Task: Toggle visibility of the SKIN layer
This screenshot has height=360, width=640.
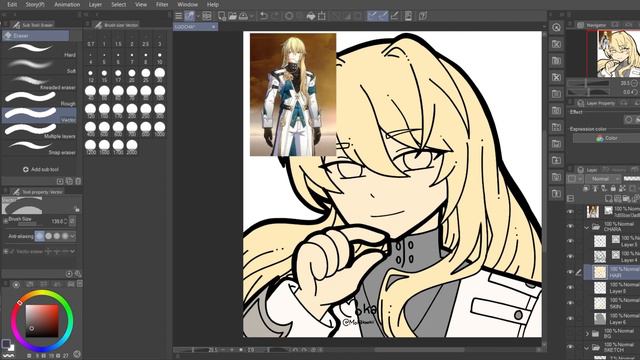Action: pos(571,303)
